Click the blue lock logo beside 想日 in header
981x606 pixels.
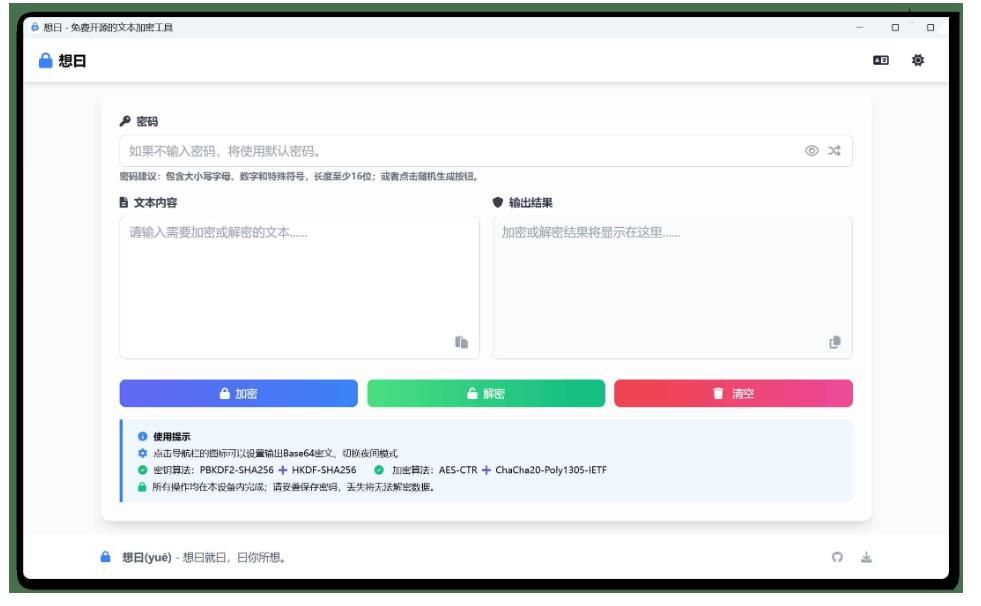pyautogui.click(x=45, y=61)
